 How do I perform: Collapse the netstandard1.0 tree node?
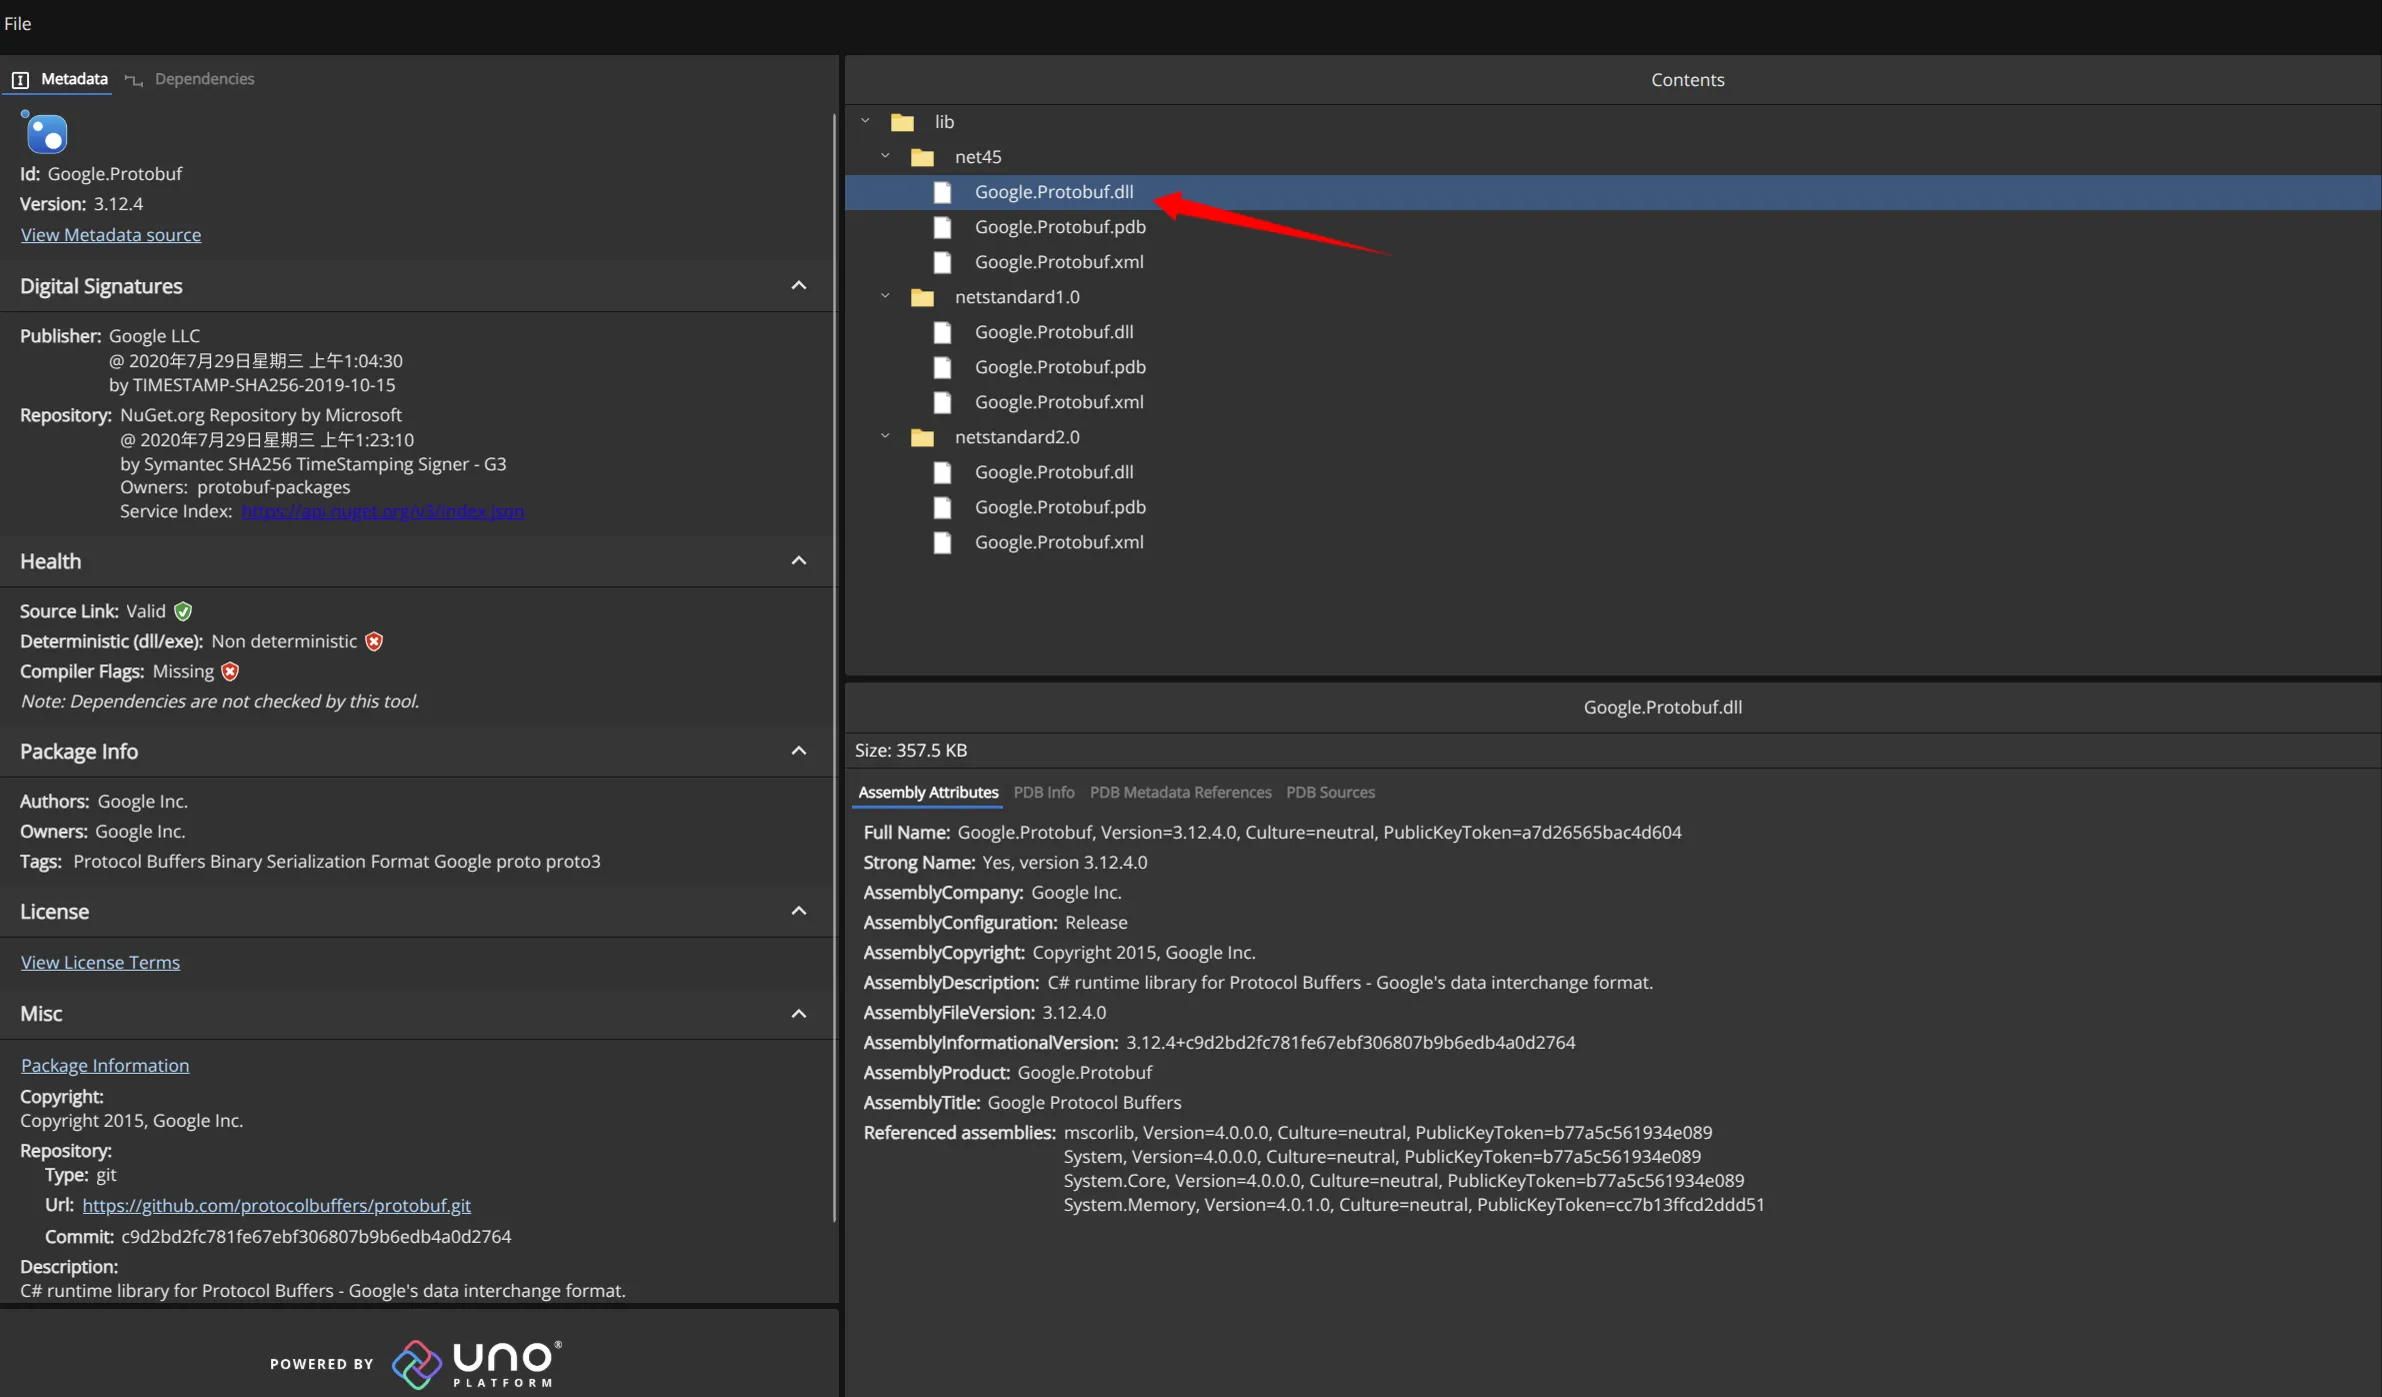coord(885,297)
